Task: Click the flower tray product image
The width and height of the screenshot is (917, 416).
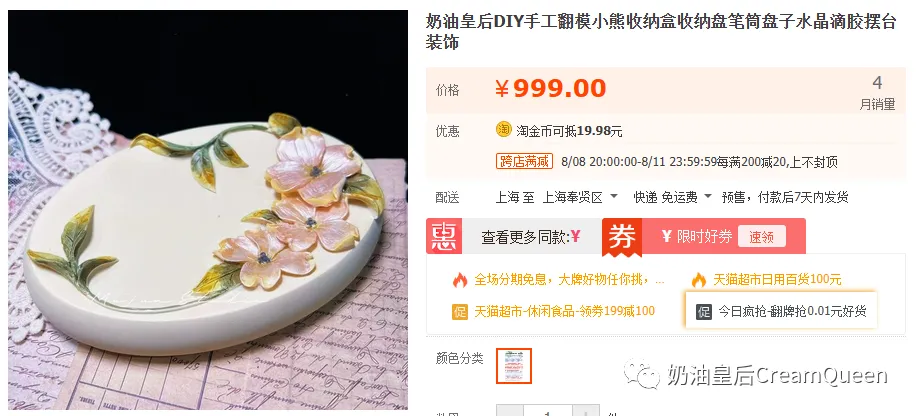Action: pyautogui.click(x=208, y=209)
